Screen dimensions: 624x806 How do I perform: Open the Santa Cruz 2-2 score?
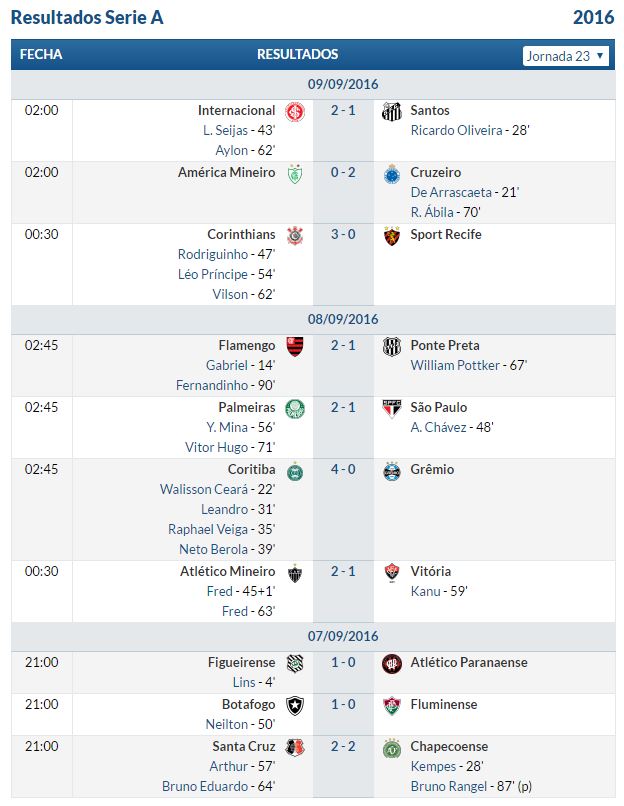343,746
